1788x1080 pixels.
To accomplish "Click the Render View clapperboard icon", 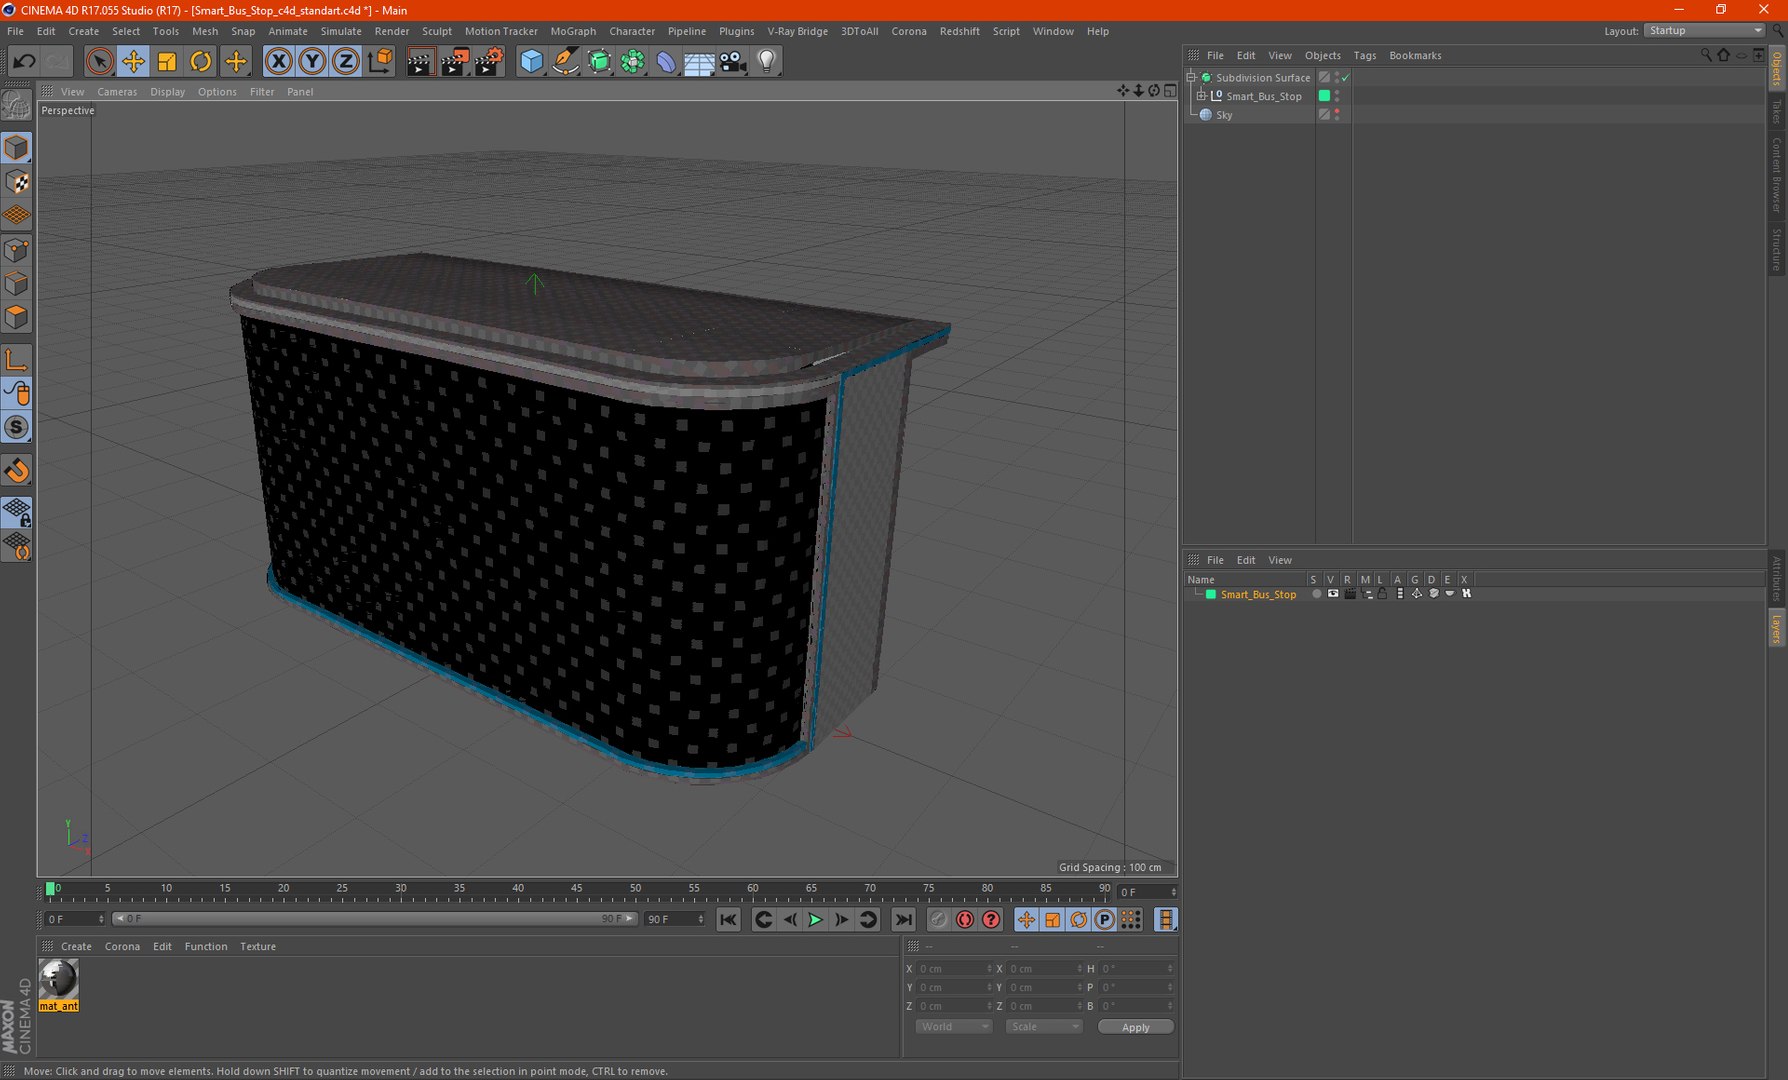I will [x=419, y=62].
